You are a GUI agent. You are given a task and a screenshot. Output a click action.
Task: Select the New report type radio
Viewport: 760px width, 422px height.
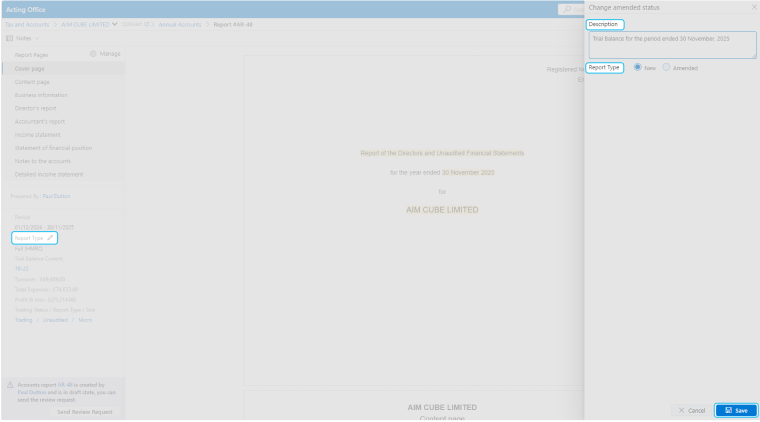pyautogui.click(x=638, y=68)
